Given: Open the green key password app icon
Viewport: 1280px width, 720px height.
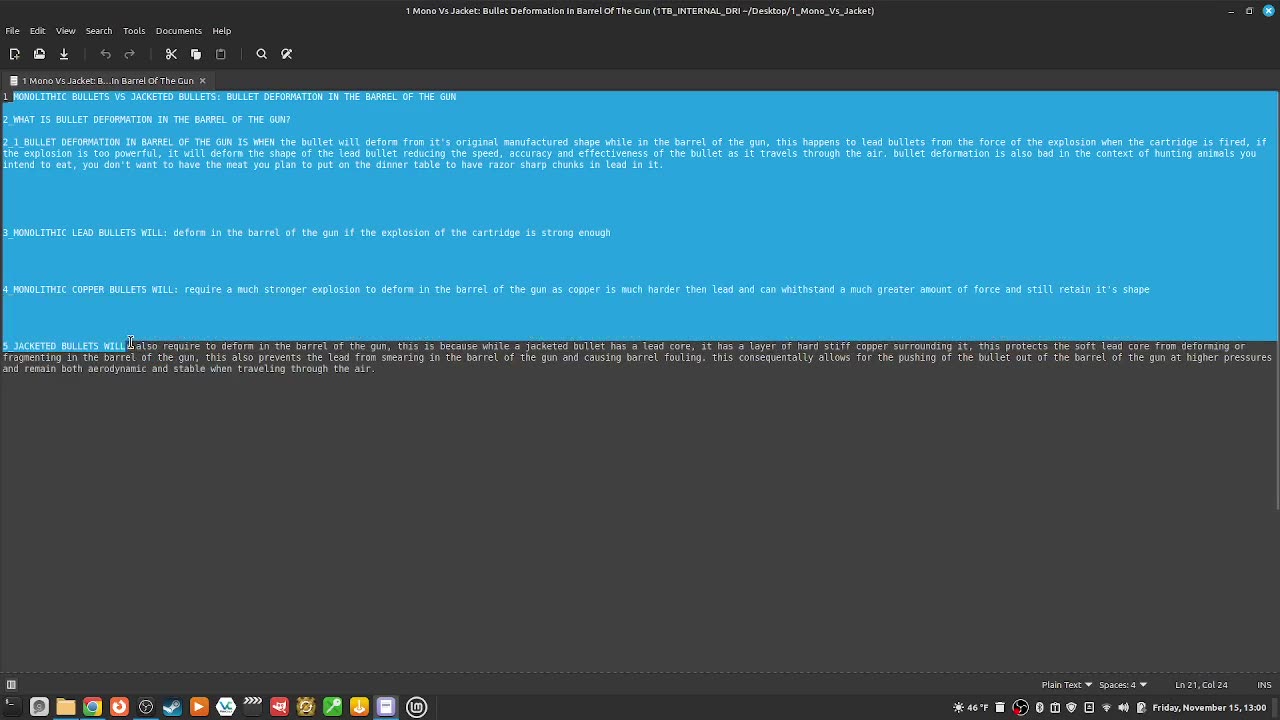Looking at the screenshot, I should (x=332, y=707).
